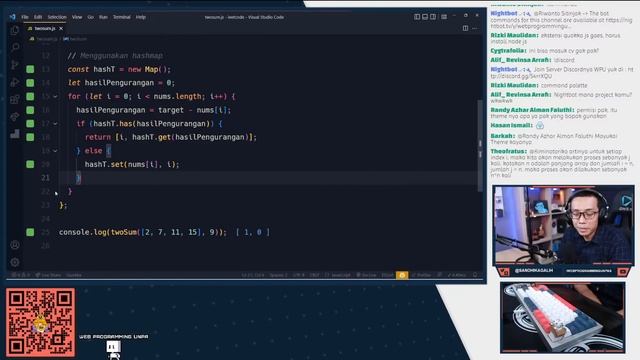Select the twosum.js editor tab
The image size is (640, 360).
click(44, 29)
